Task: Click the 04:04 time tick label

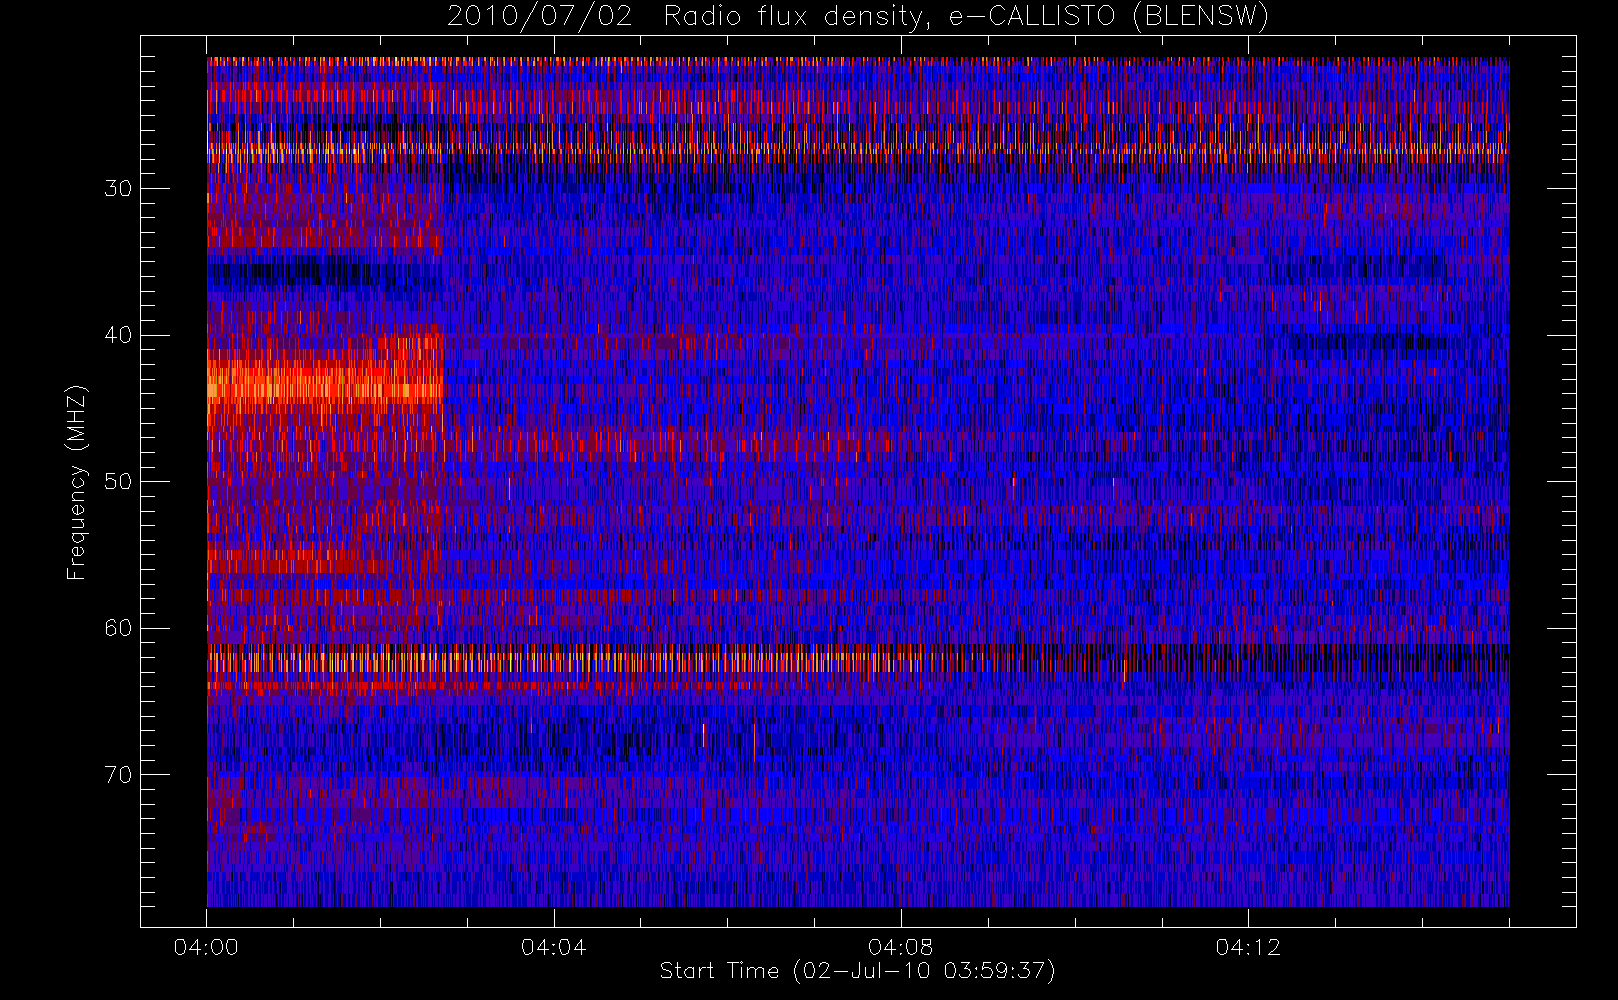Action: coord(553,947)
